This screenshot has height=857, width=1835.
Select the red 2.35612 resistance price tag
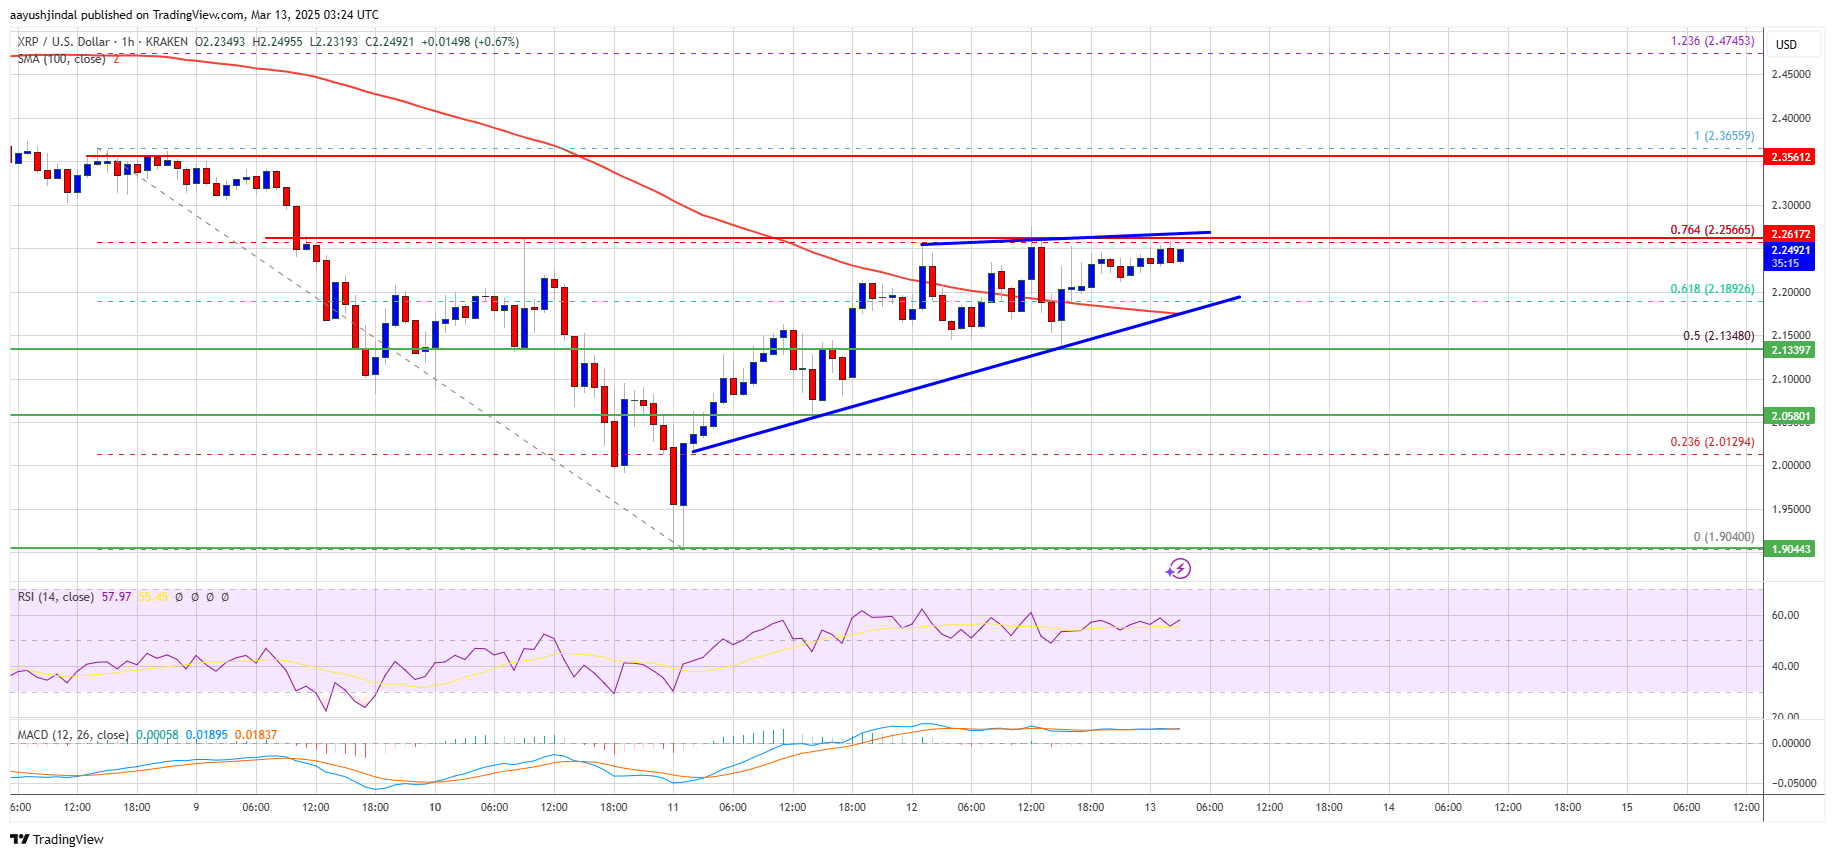(x=1791, y=157)
